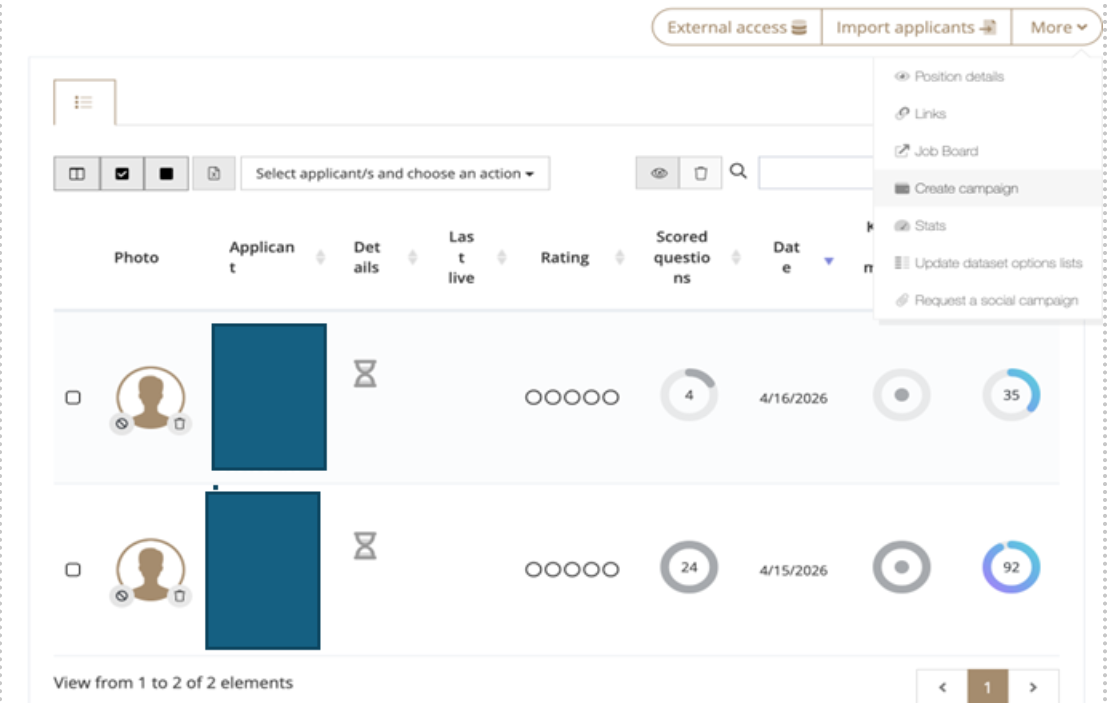The width and height of the screenshot is (1107, 703).
Task: Click the magnifier search icon
Action: tap(738, 171)
